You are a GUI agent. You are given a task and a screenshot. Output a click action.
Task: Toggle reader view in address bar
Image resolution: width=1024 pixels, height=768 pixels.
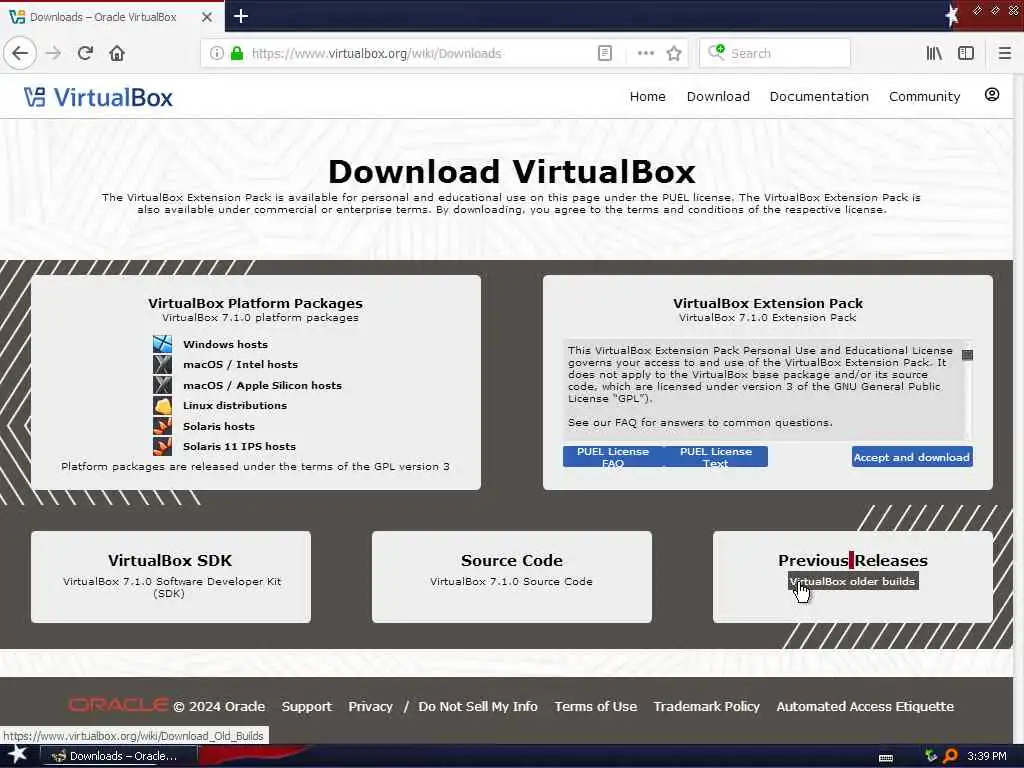coord(605,53)
